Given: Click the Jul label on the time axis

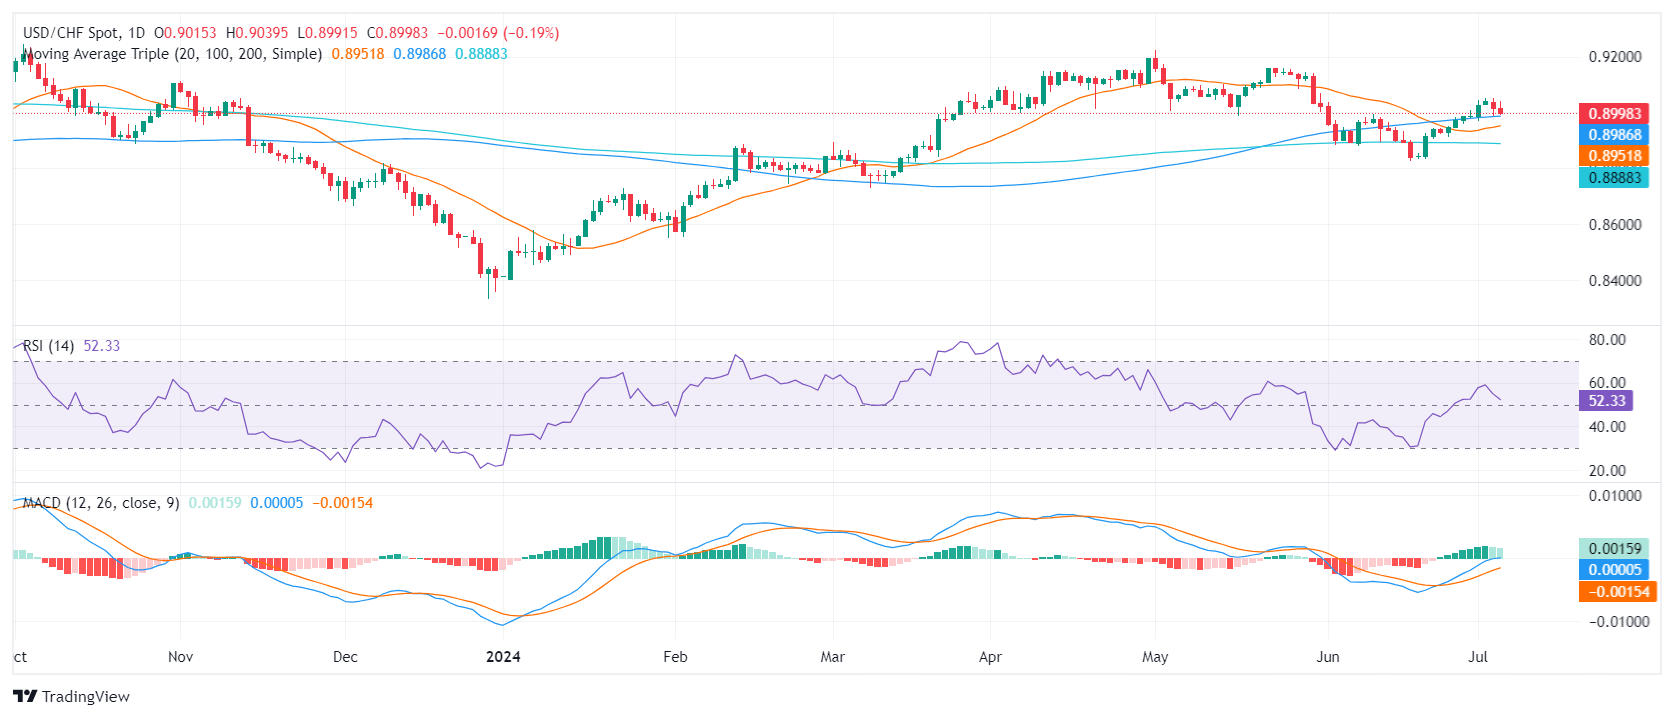Looking at the screenshot, I should [1478, 657].
